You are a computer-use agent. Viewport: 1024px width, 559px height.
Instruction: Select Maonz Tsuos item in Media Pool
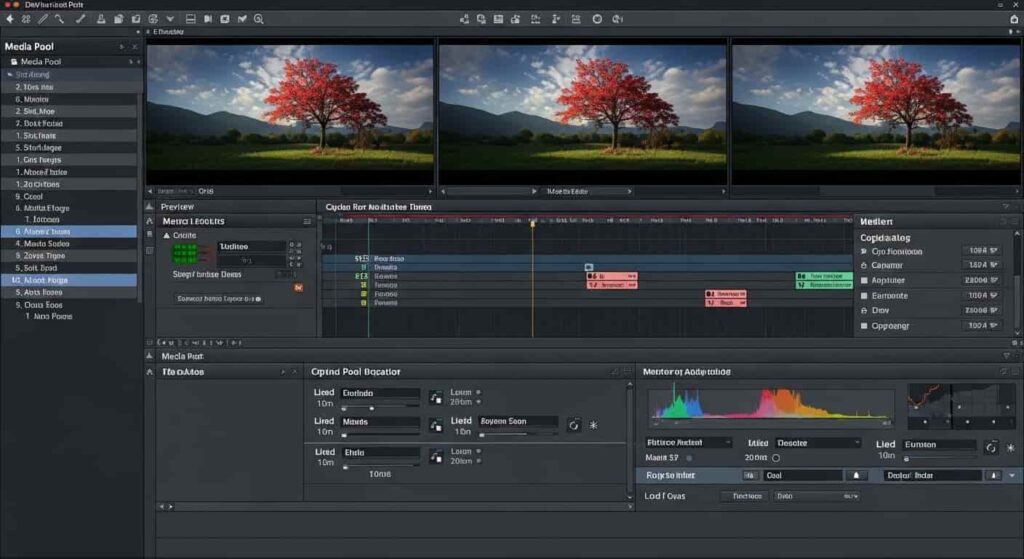(69, 231)
